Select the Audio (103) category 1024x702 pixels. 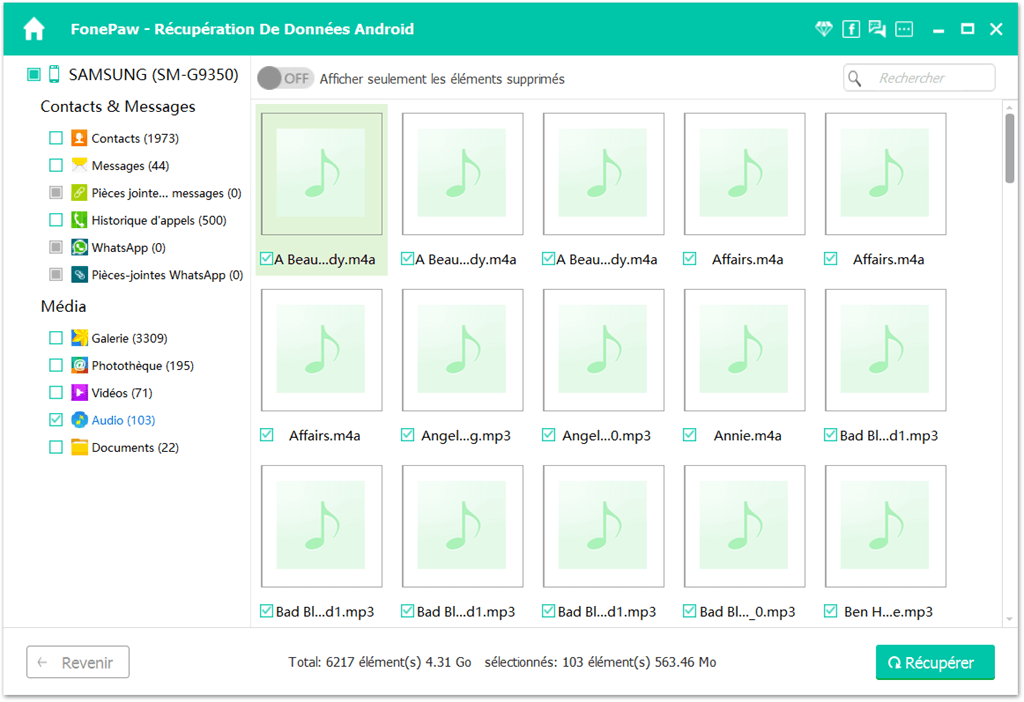point(123,420)
